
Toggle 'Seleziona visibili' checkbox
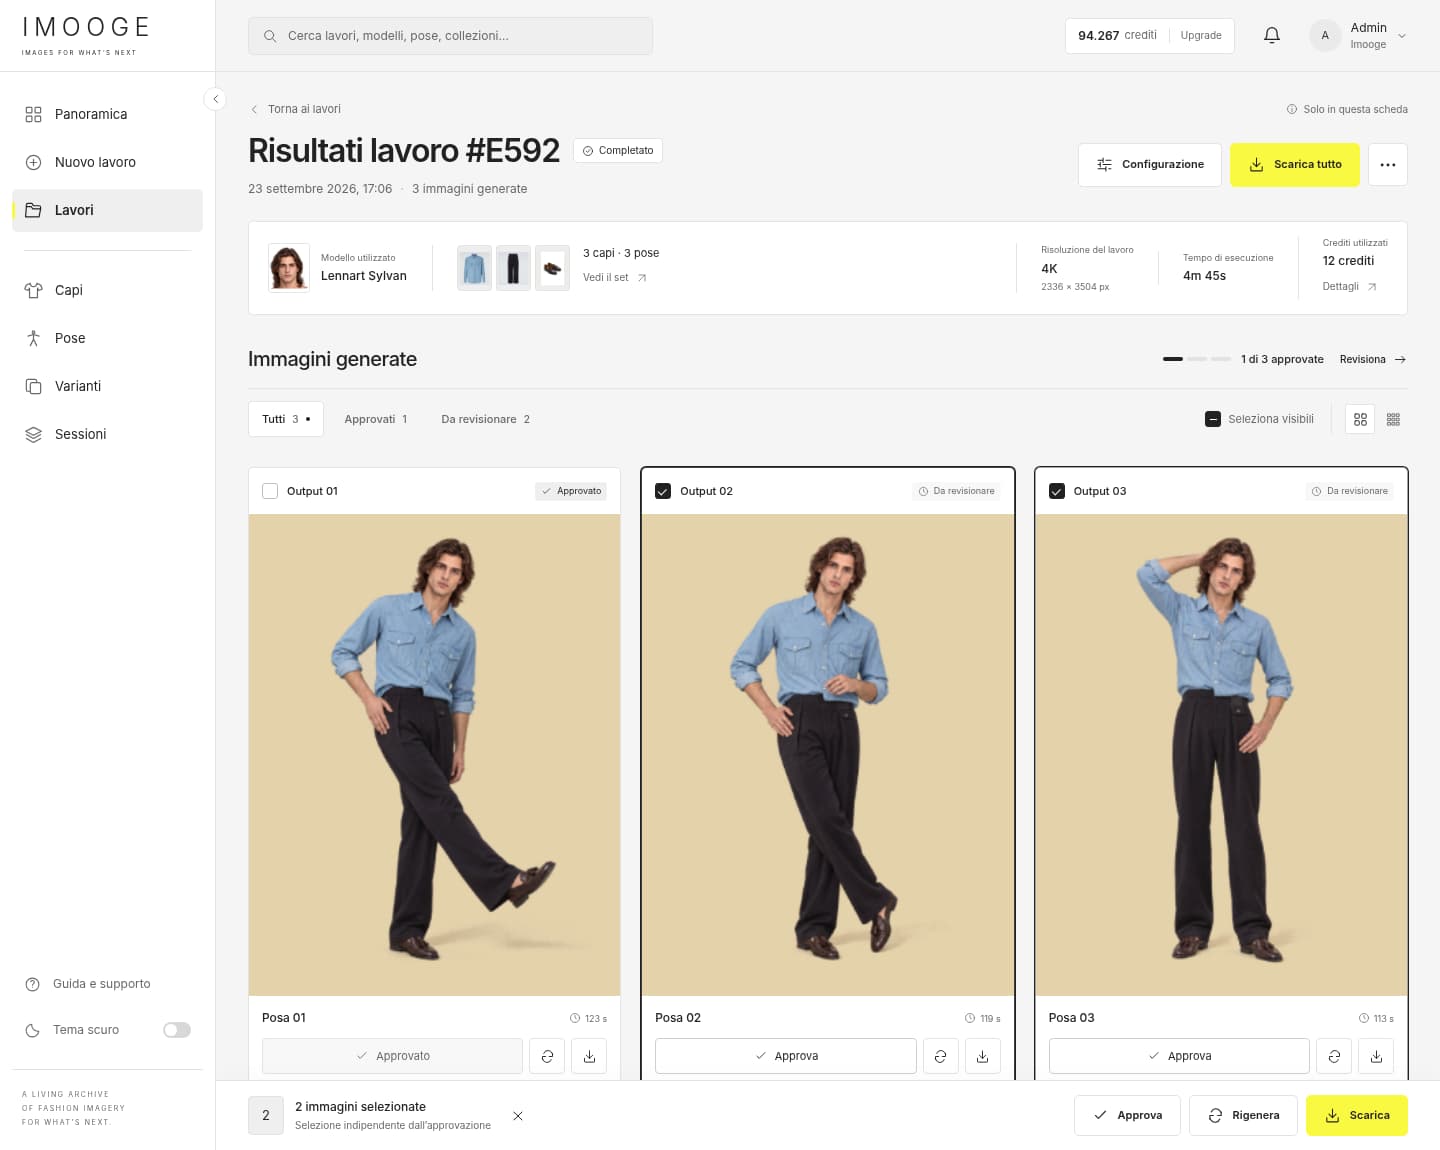click(1213, 419)
